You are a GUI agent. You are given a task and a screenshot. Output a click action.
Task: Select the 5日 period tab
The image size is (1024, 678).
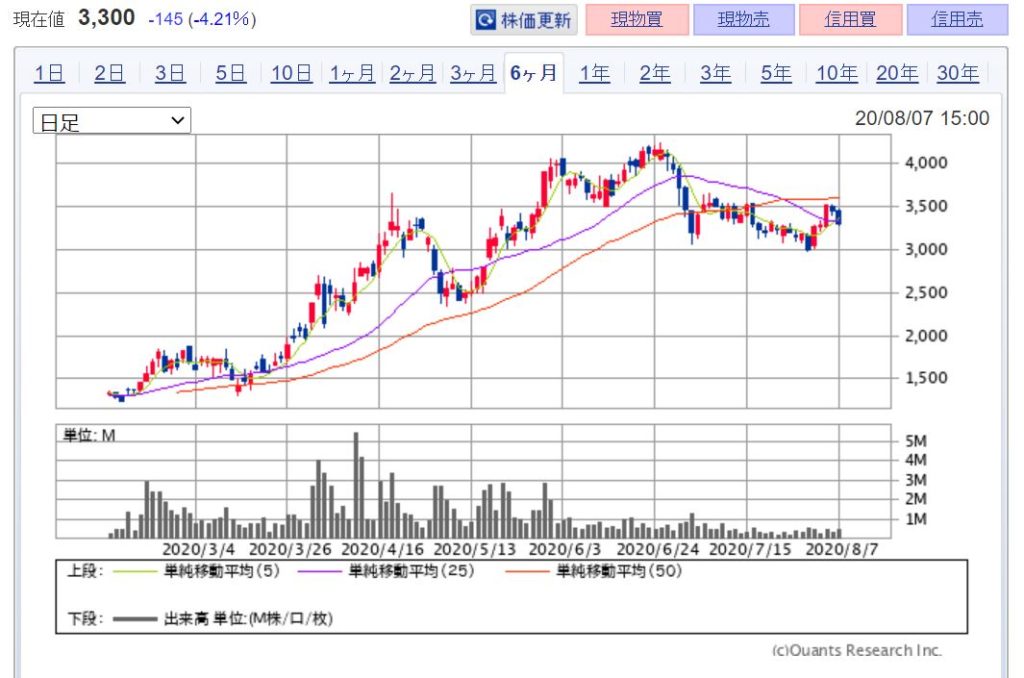point(230,73)
